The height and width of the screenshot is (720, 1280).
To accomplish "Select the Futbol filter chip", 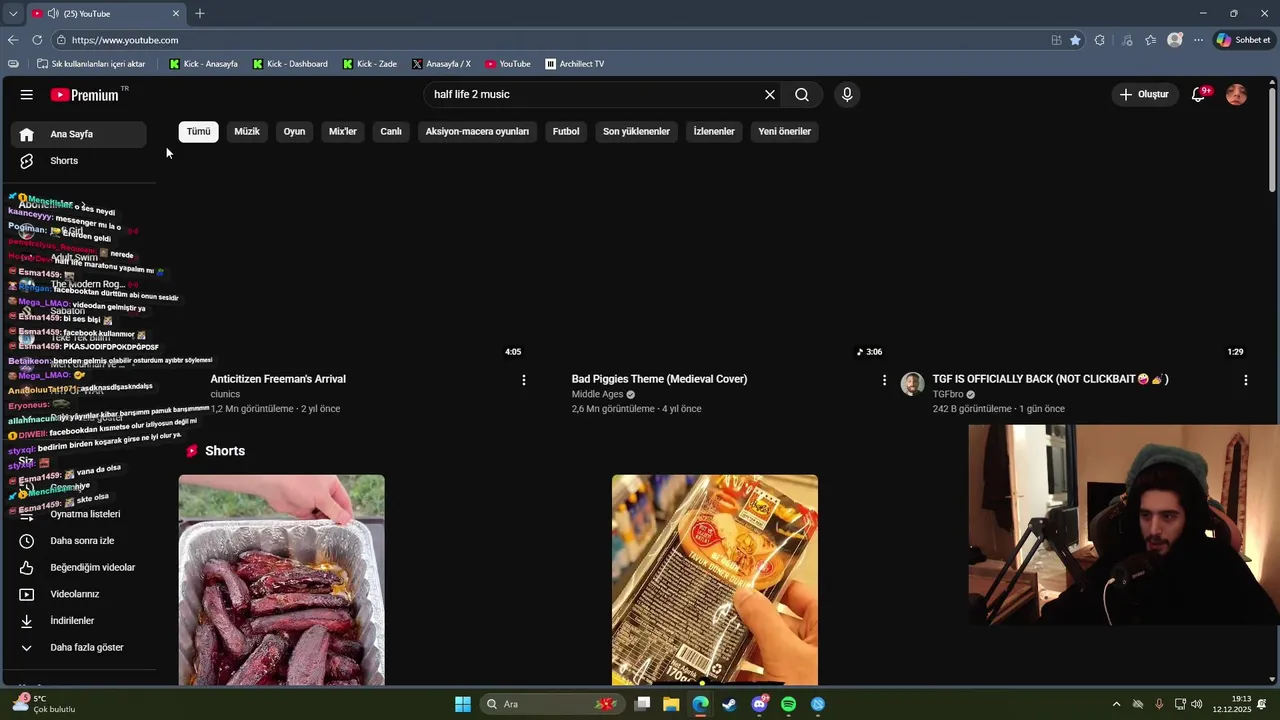I will point(566,131).
